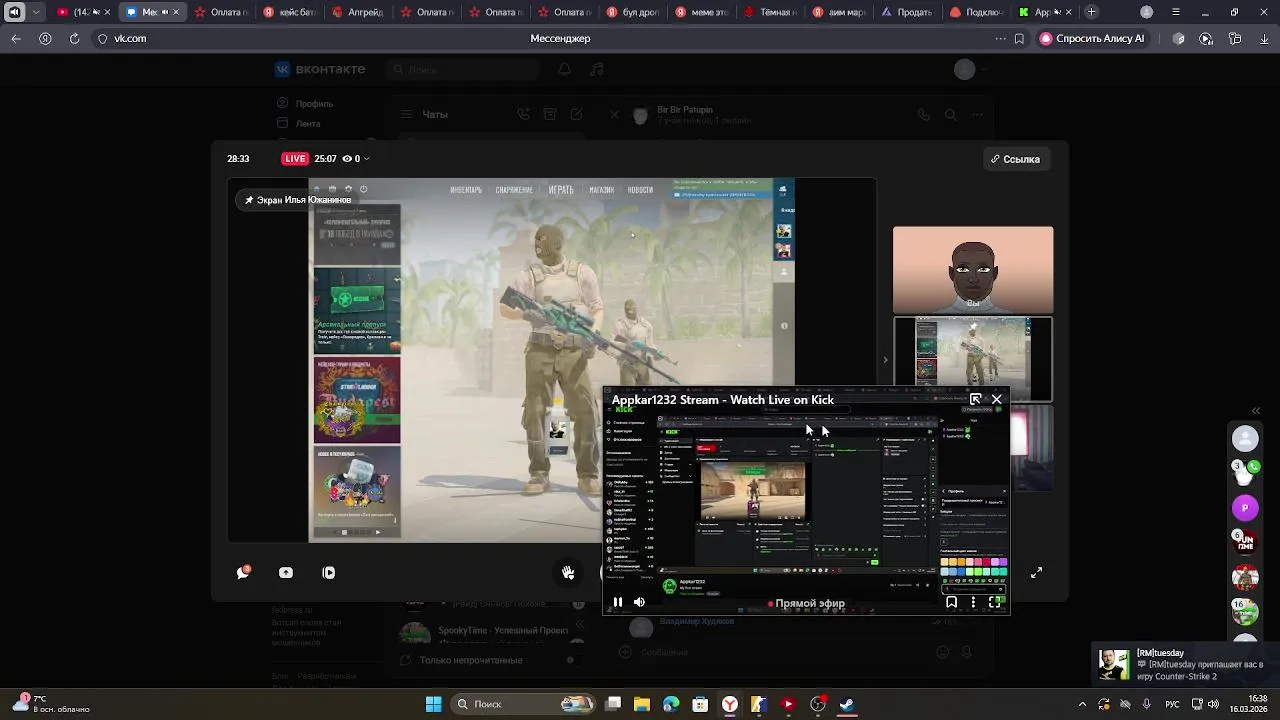Open the call chat messages icon
The image size is (1280, 720).
[x=243, y=572]
